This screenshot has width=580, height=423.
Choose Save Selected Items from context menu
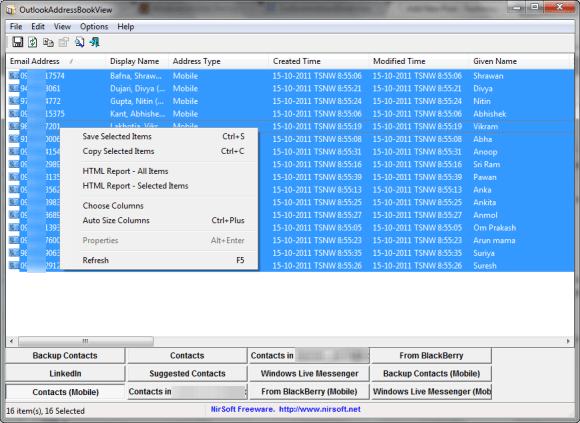point(159,136)
